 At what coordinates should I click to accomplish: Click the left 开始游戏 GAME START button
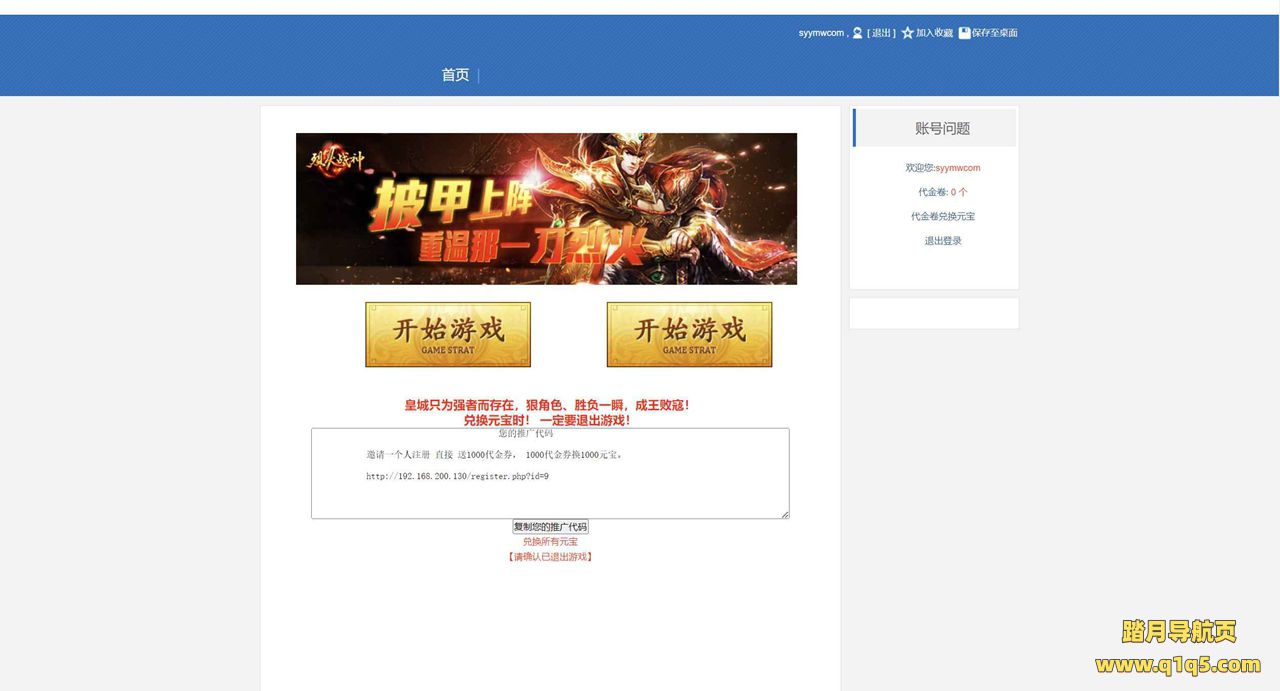(448, 335)
